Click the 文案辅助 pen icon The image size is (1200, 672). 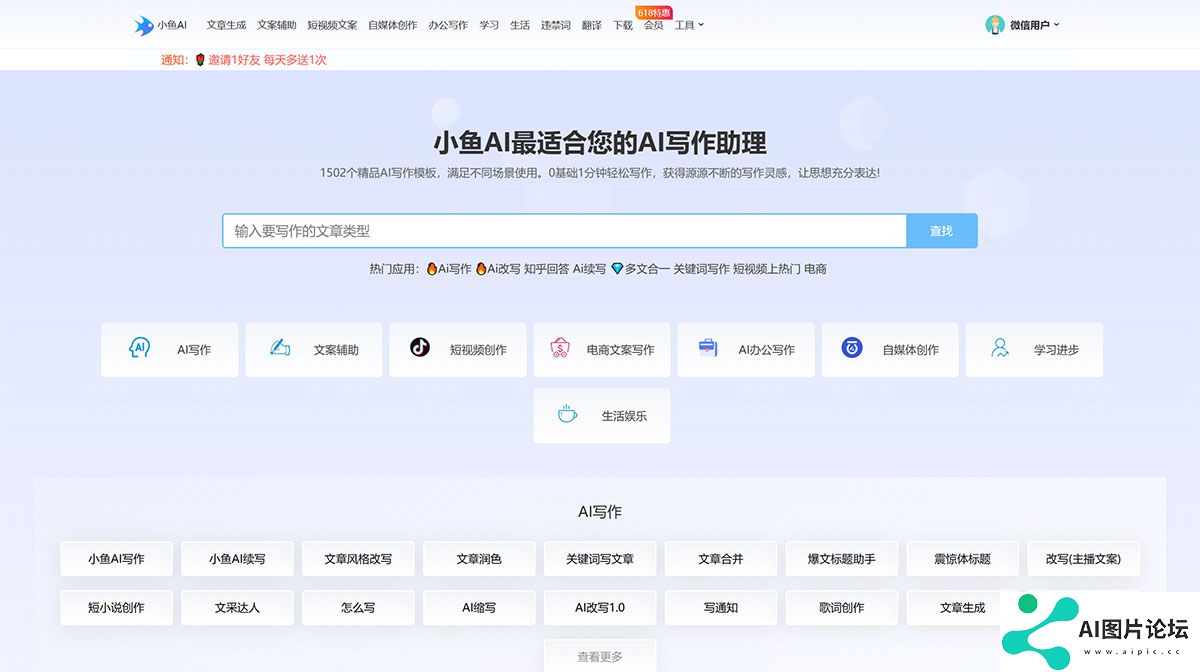(280, 348)
